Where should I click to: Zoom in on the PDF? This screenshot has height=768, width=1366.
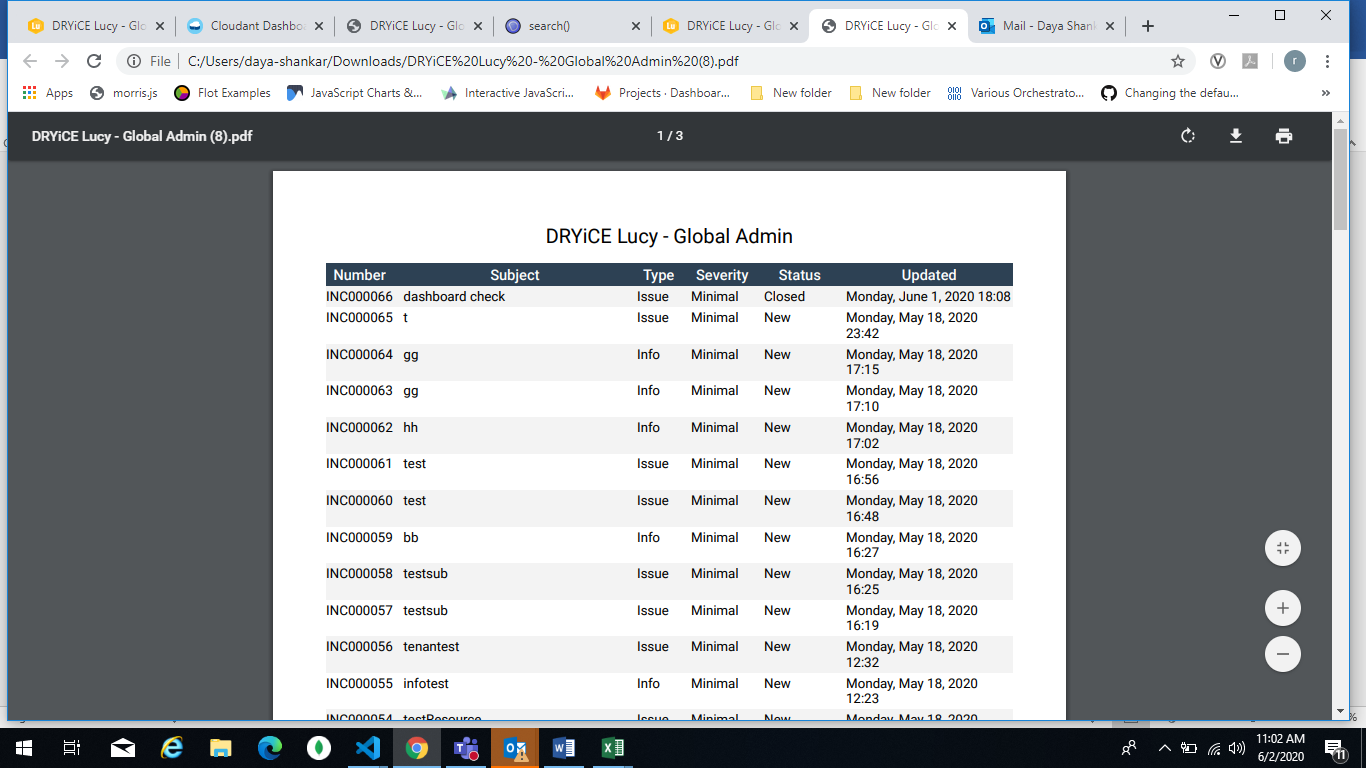[1283, 608]
